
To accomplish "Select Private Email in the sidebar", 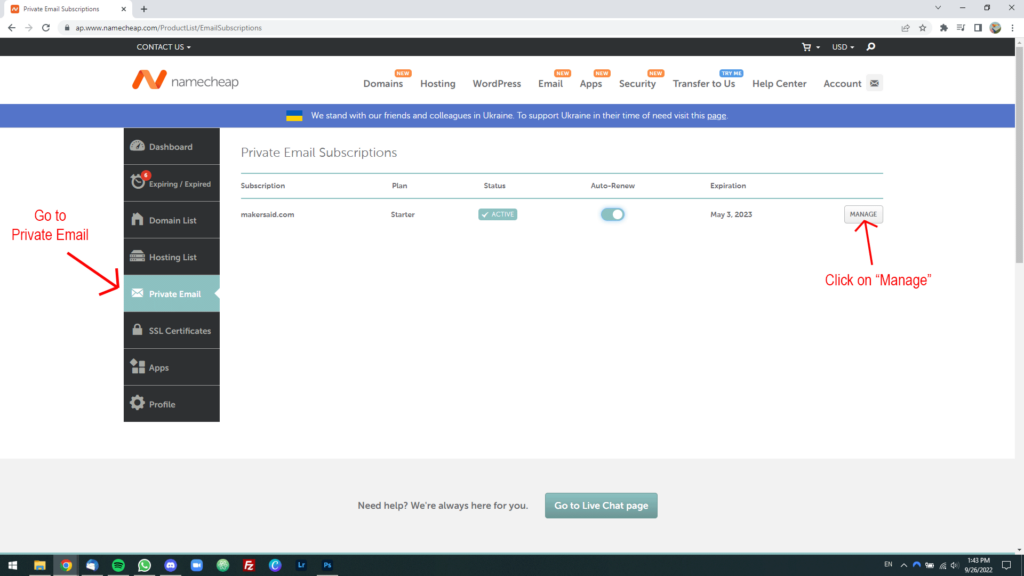I will [x=172, y=293].
